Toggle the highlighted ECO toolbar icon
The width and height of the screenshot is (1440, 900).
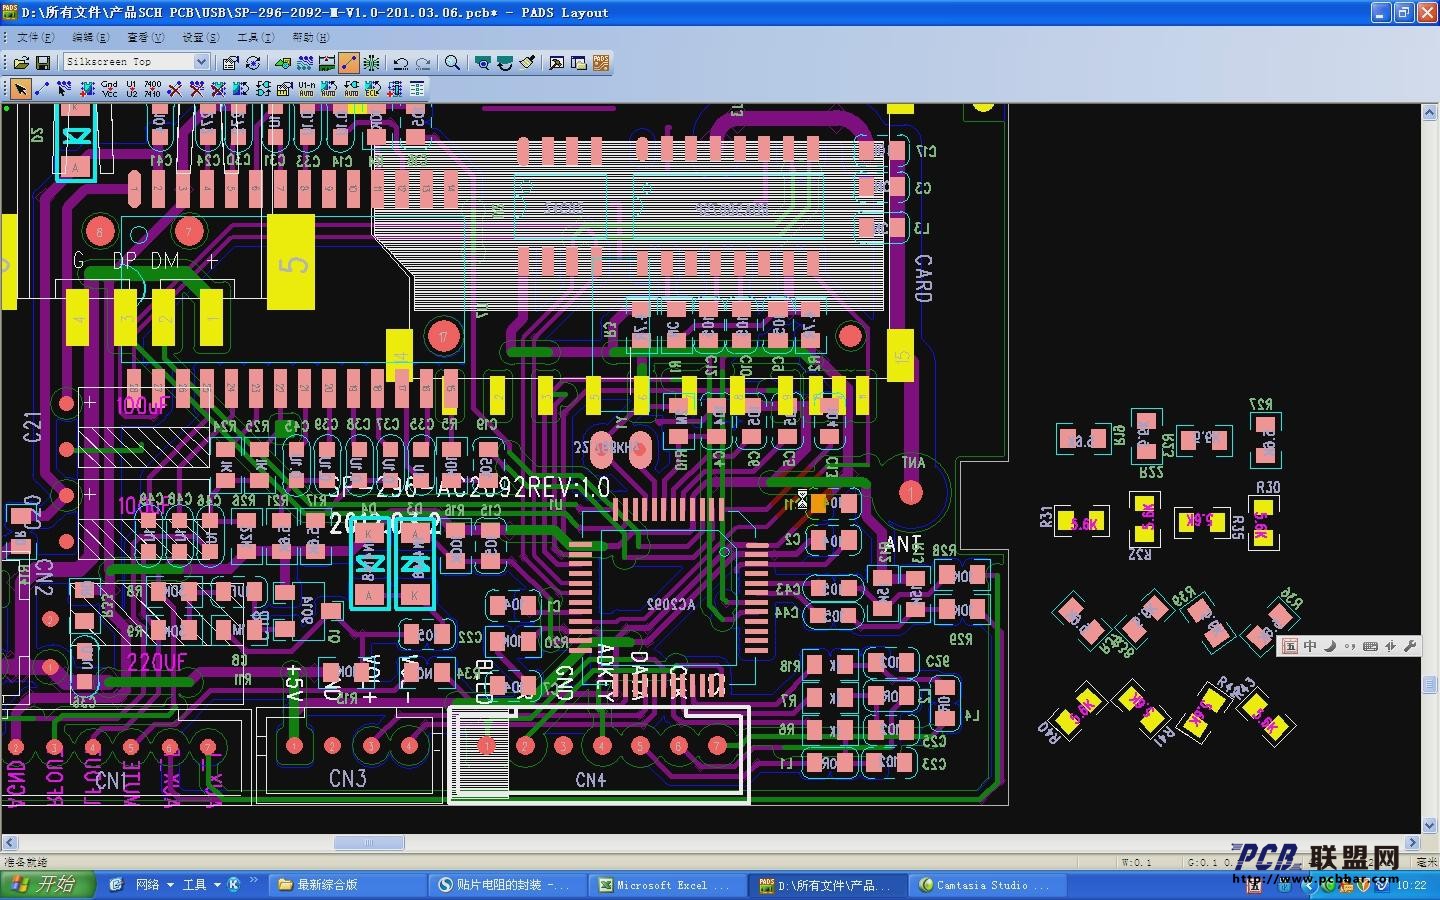349,62
